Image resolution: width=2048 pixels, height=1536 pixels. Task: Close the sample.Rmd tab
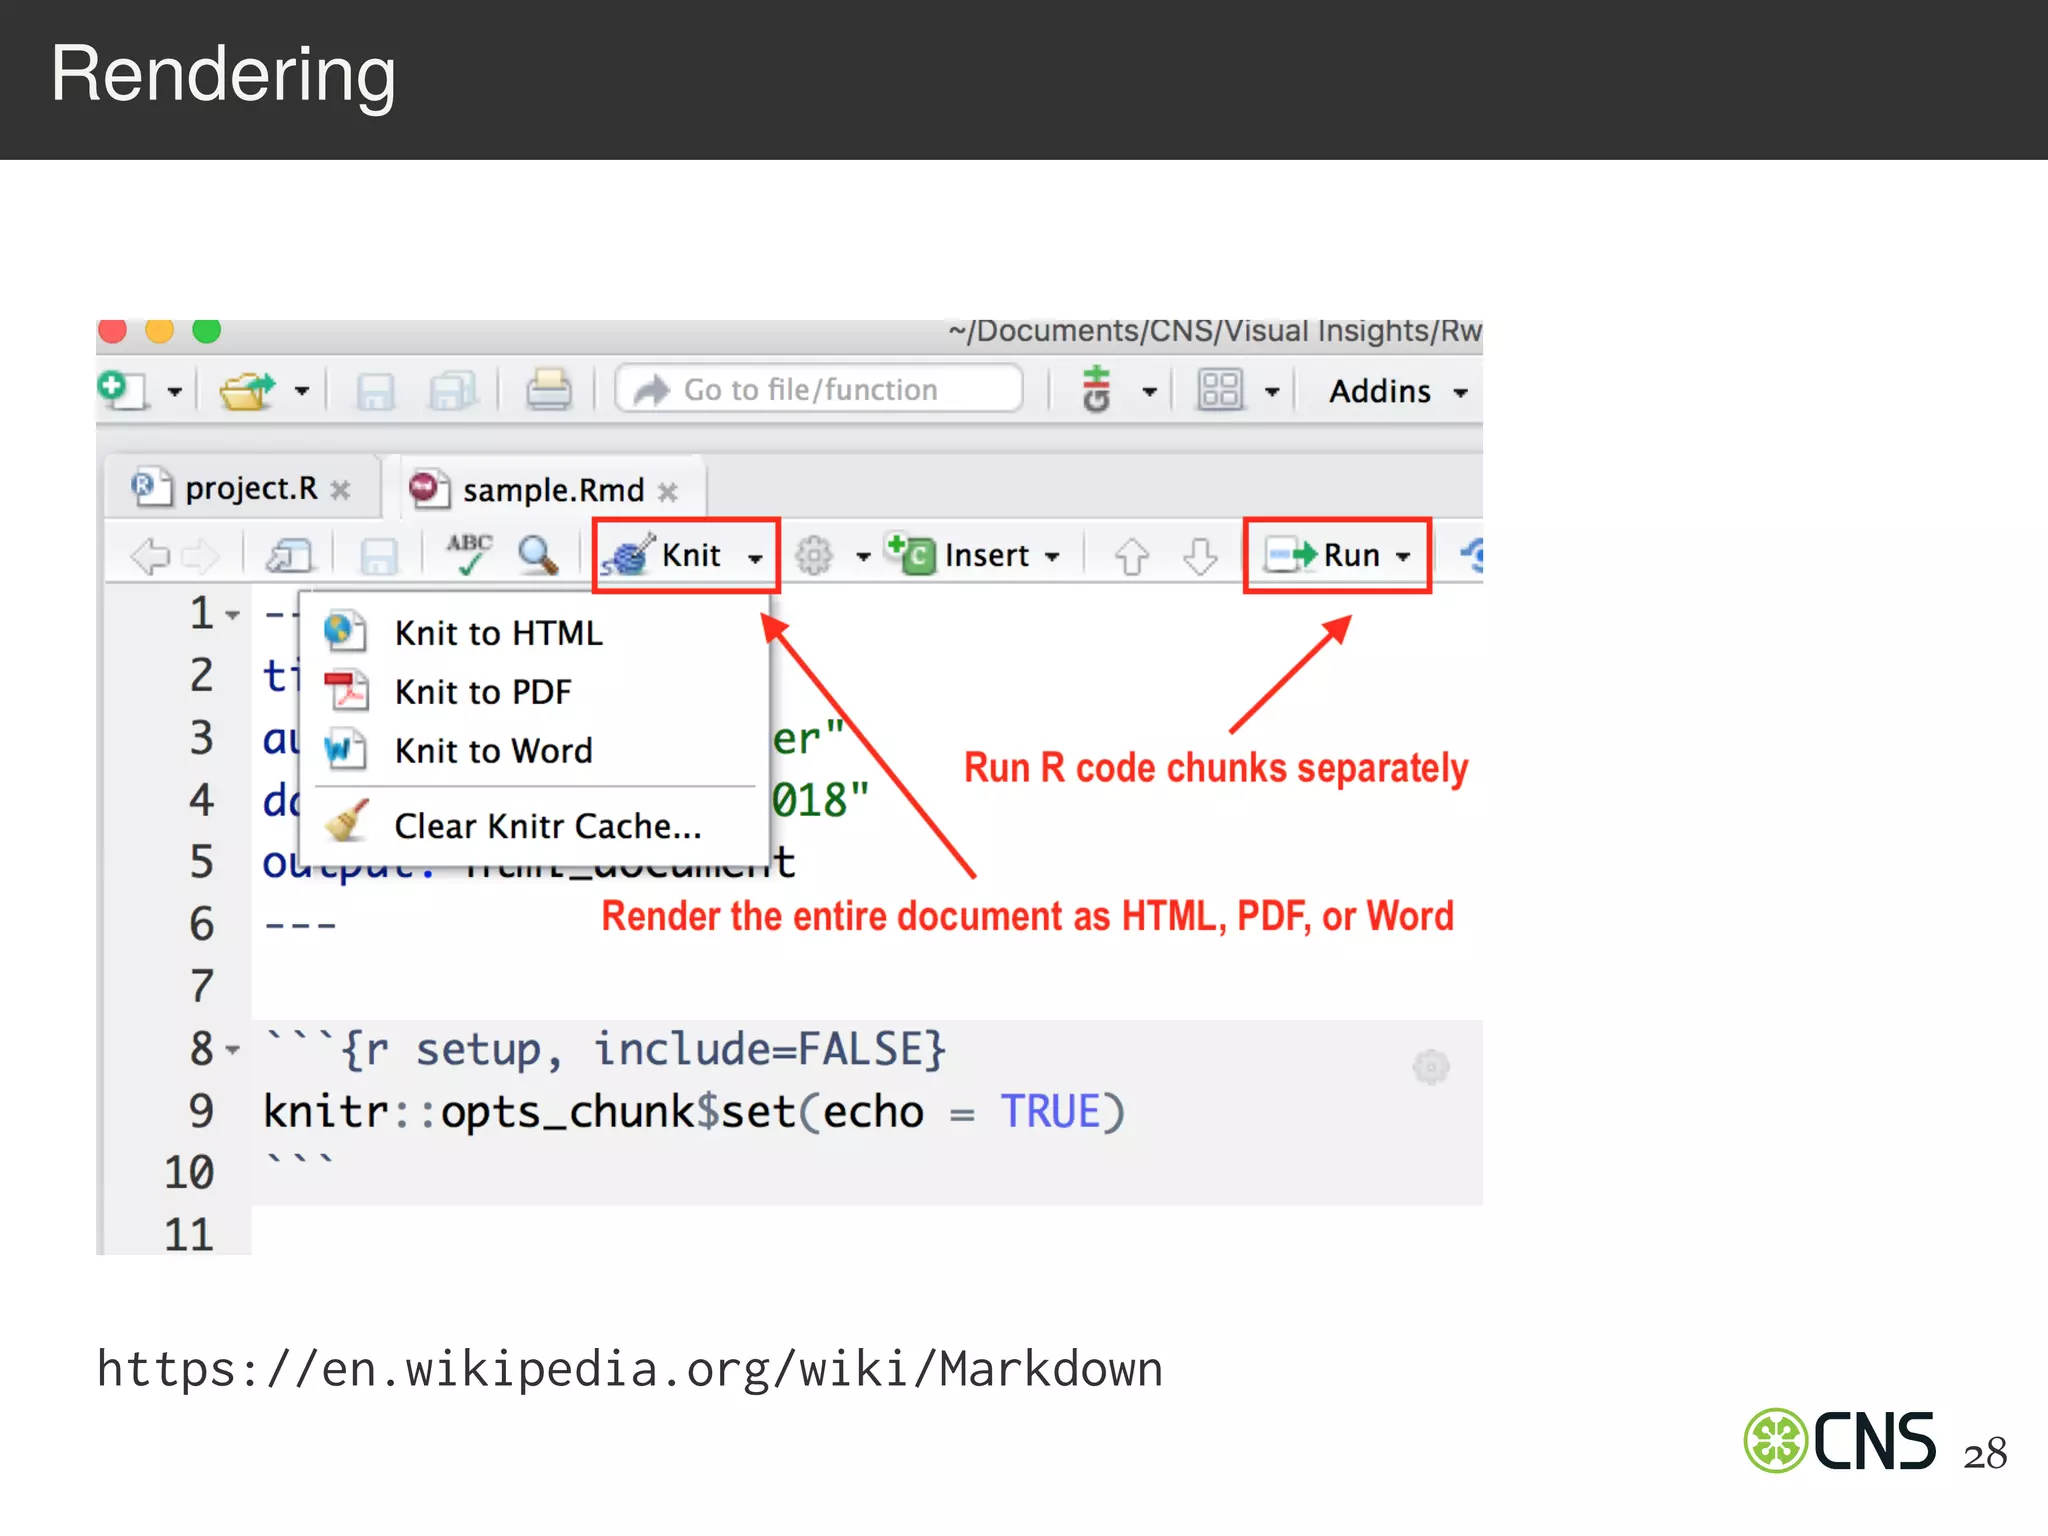(668, 492)
